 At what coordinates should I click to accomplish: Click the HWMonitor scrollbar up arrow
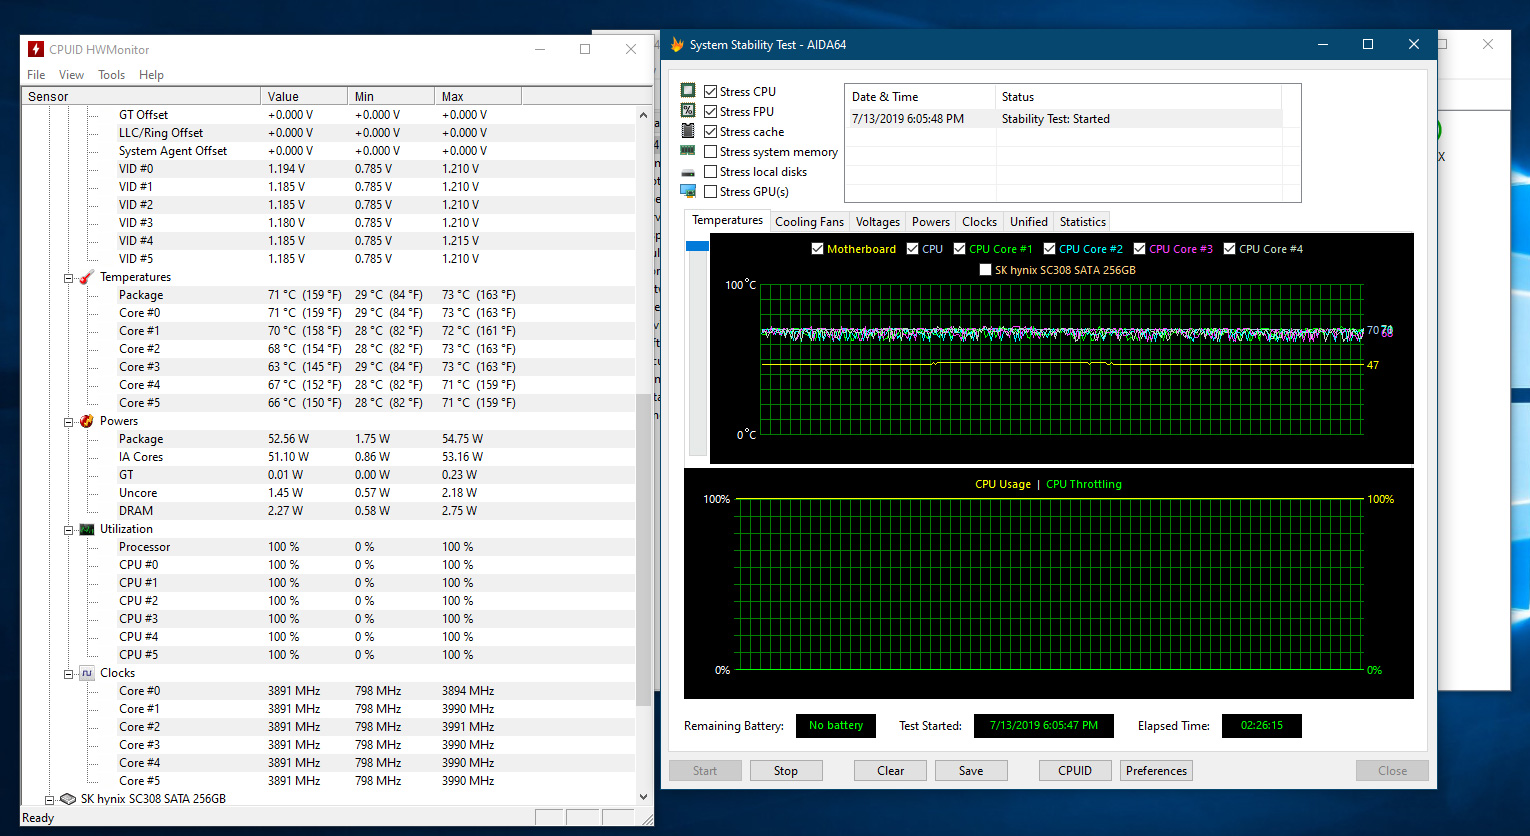pyautogui.click(x=643, y=115)
